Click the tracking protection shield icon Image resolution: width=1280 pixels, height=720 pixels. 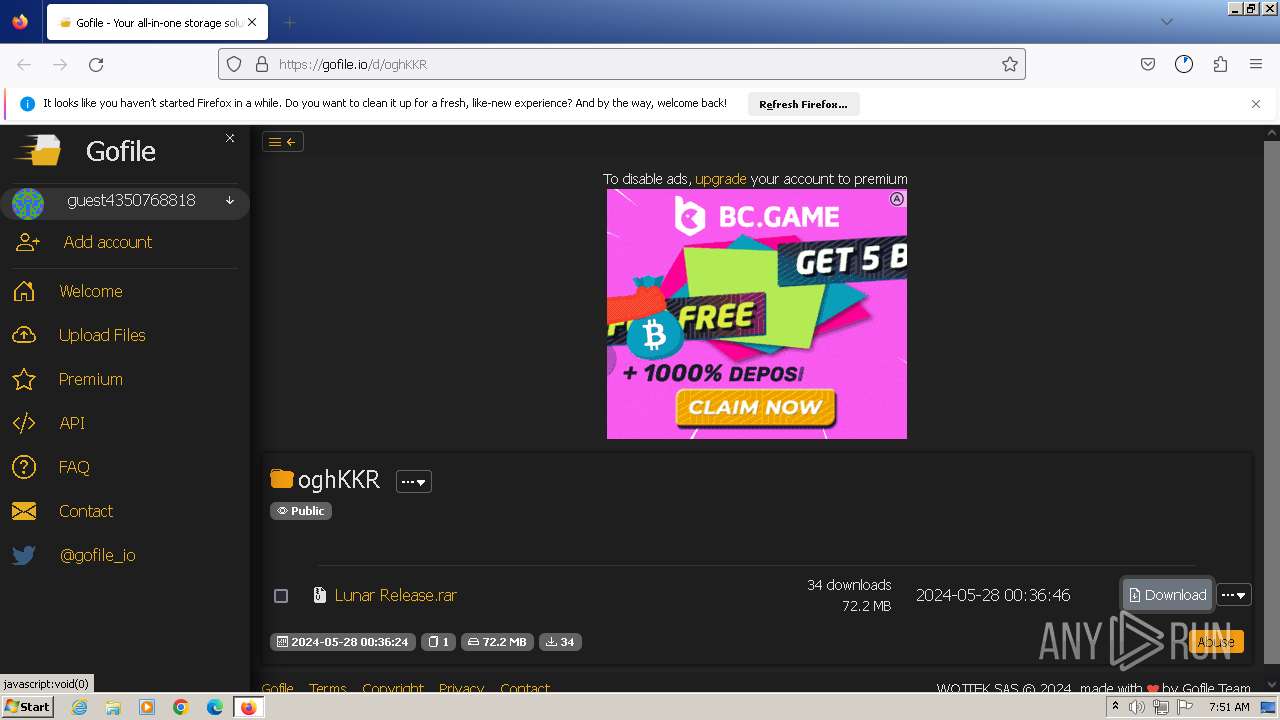click(234, 64)
